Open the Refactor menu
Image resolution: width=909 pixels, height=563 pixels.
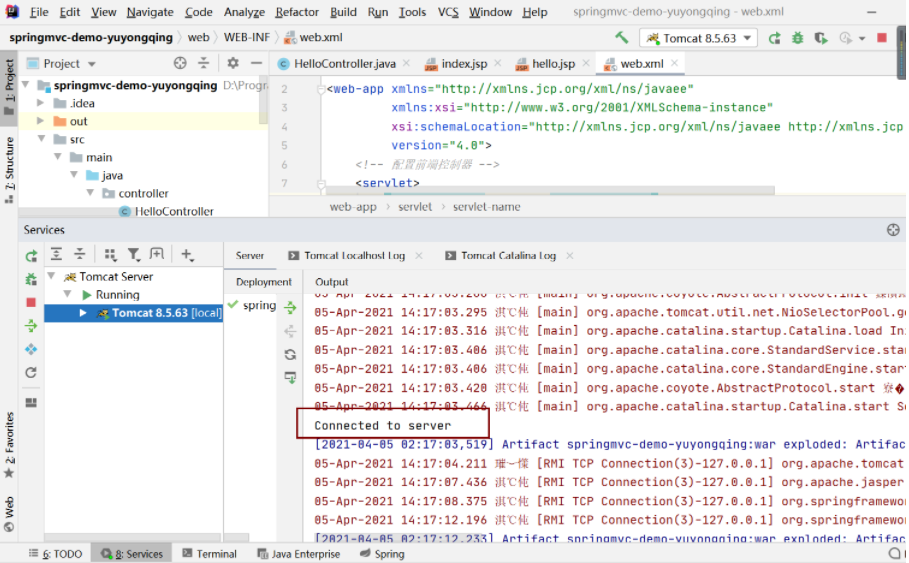coord(297,12)
